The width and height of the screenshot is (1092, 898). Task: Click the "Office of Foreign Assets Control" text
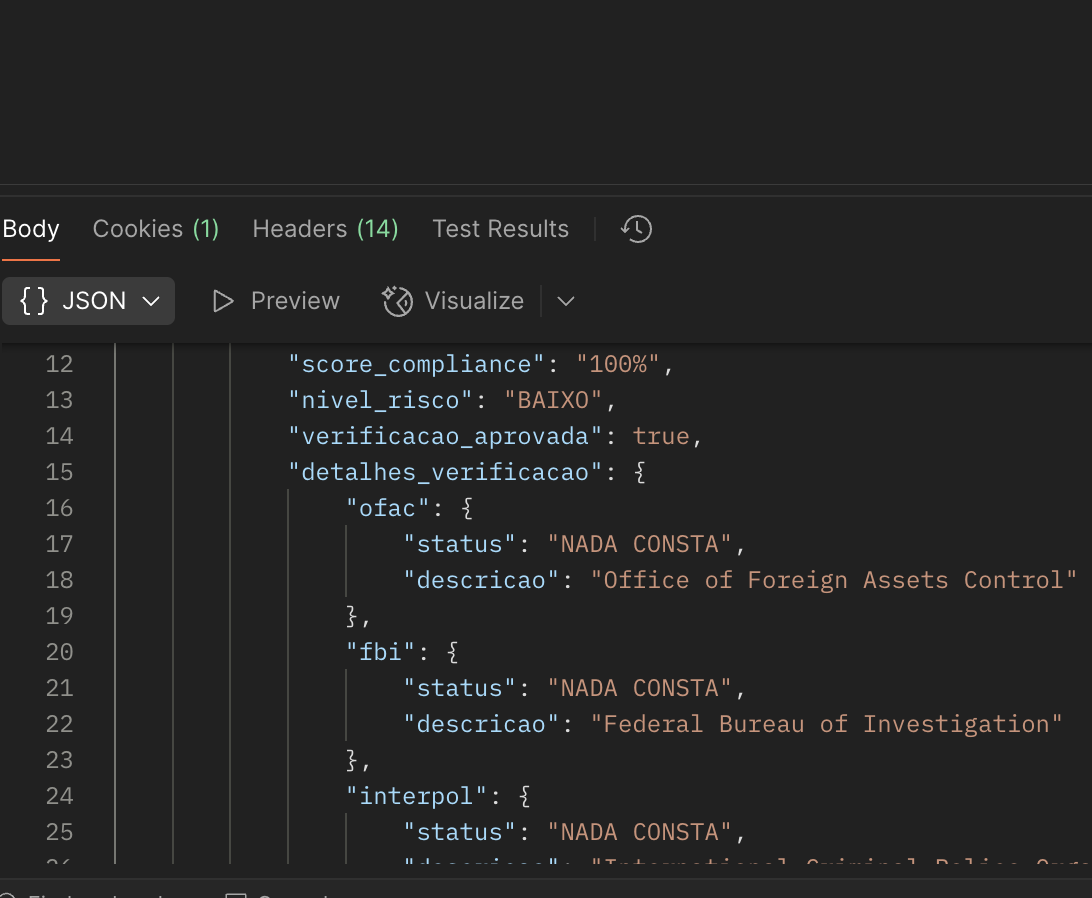coord(833,580)
